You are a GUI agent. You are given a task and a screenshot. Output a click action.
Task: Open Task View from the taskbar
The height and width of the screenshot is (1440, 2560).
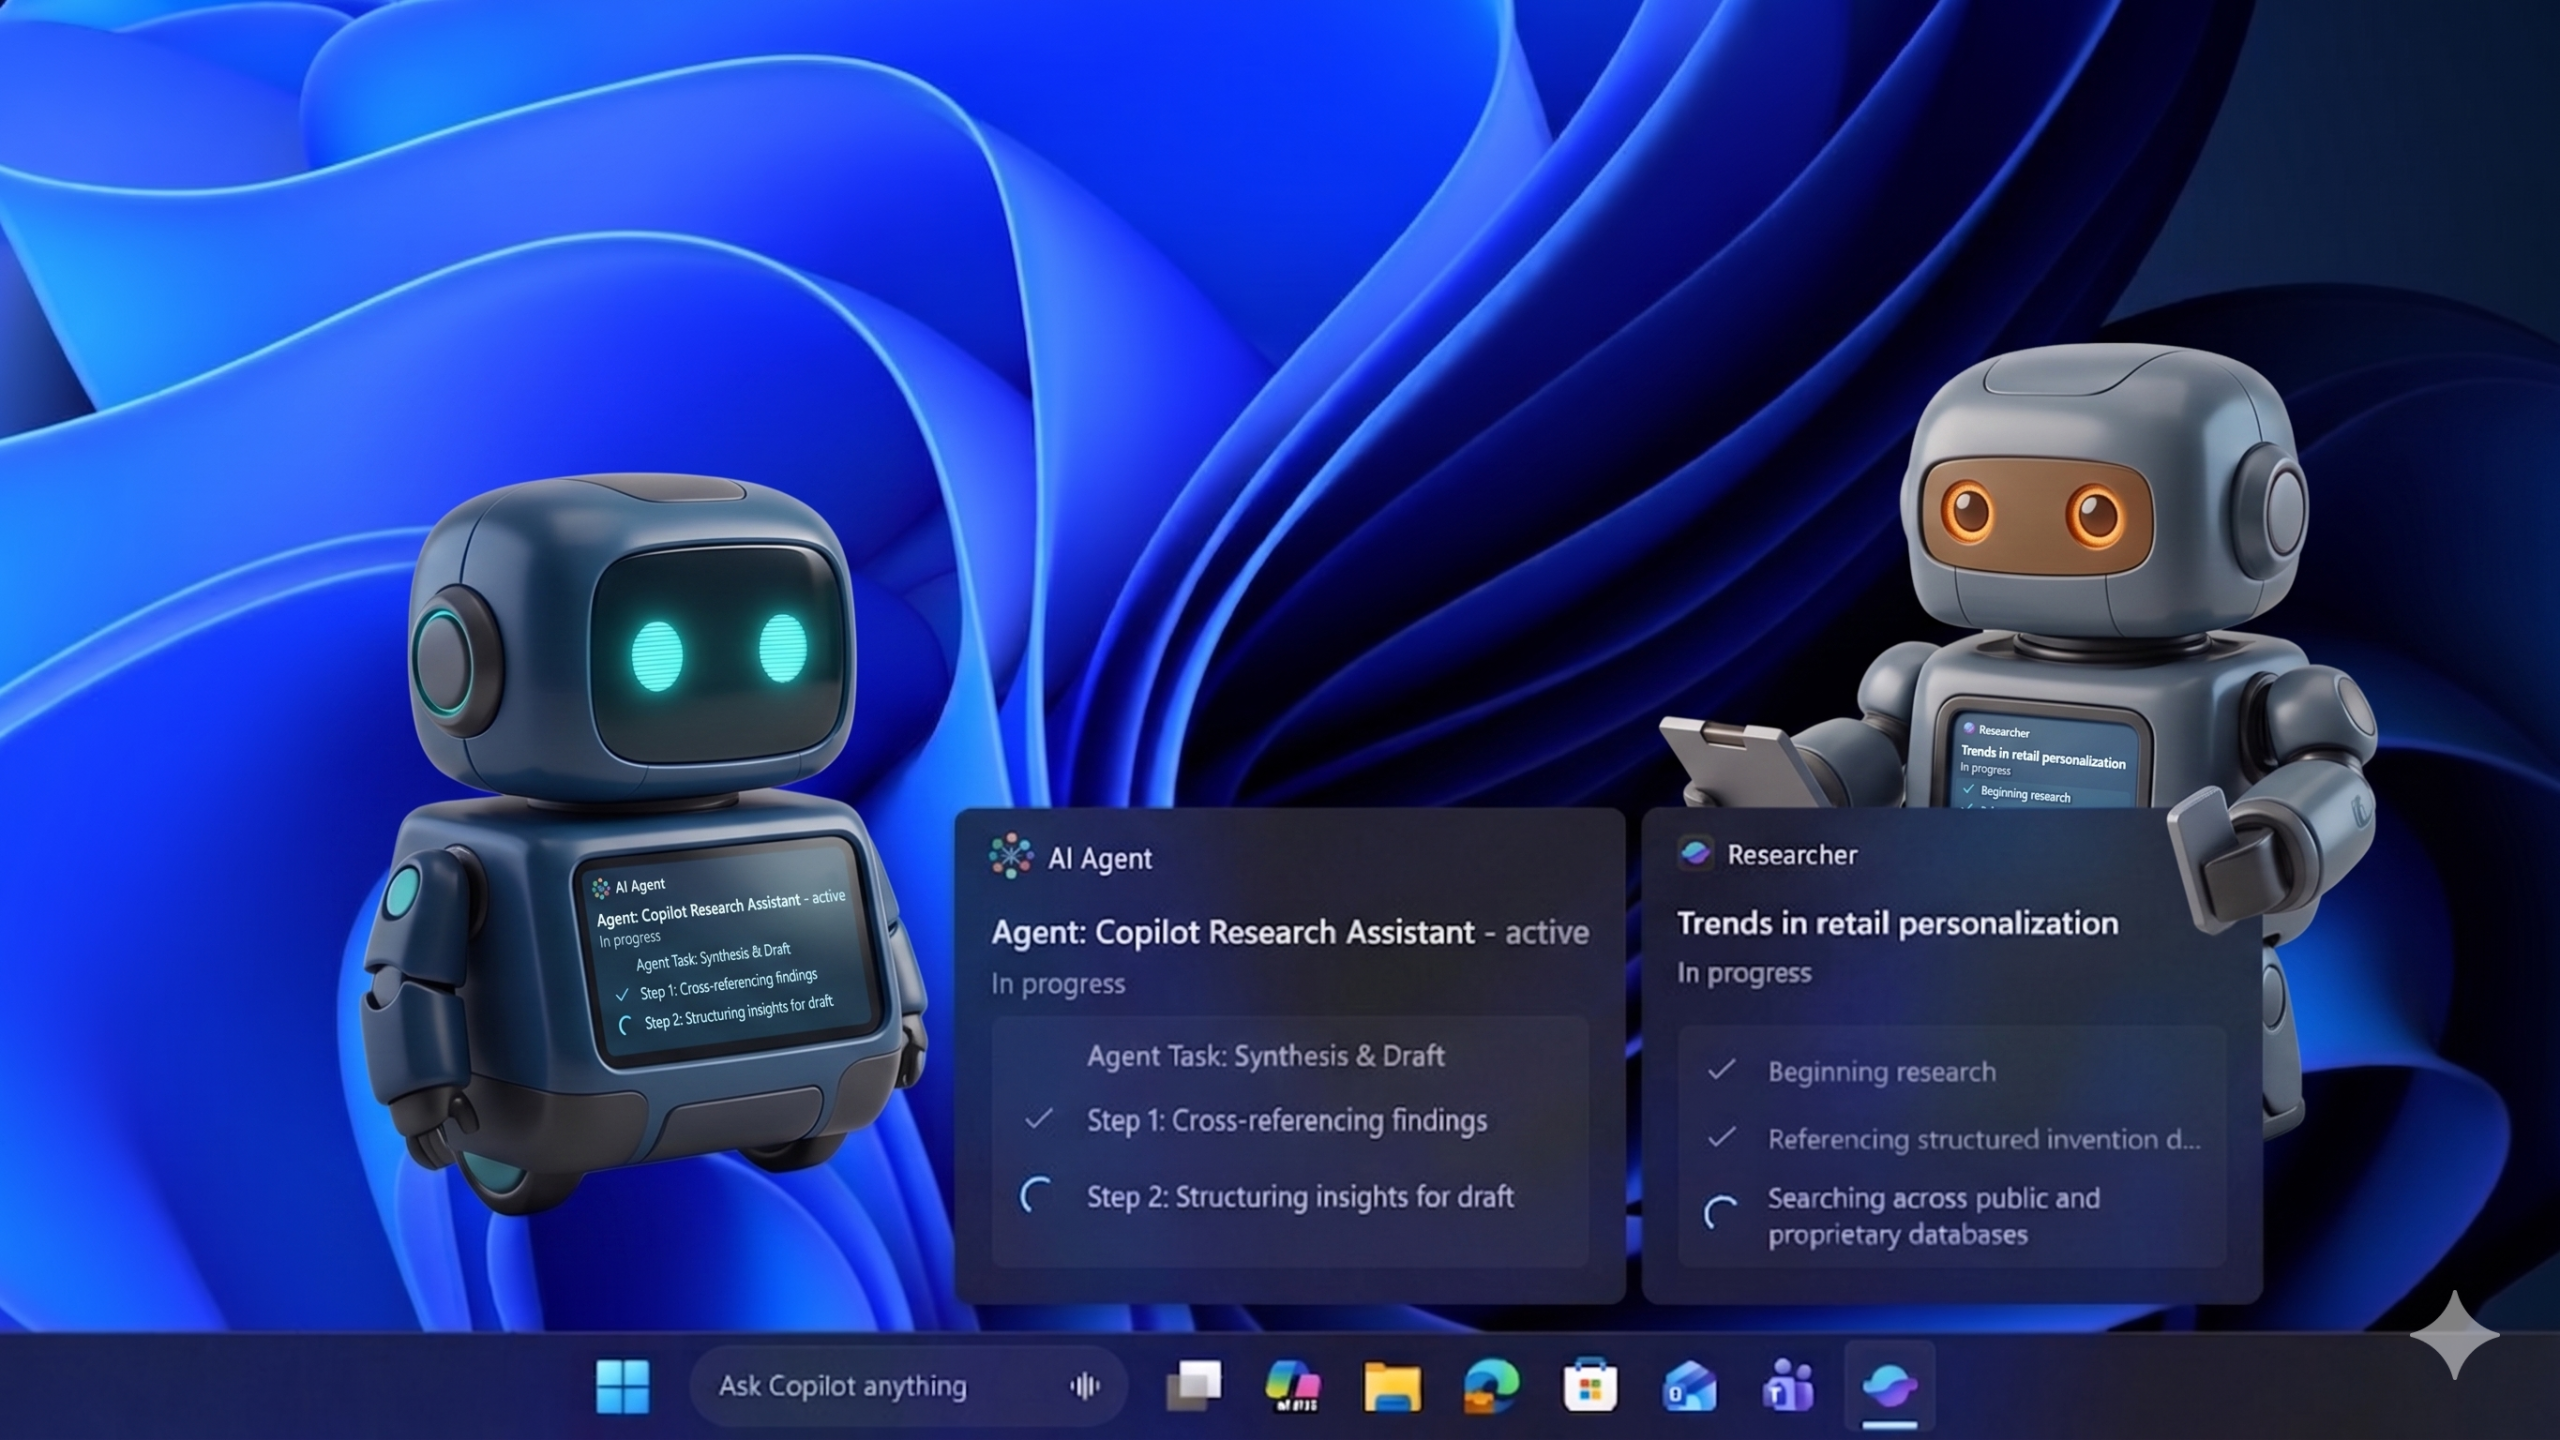click(x=1194, y=1386)
